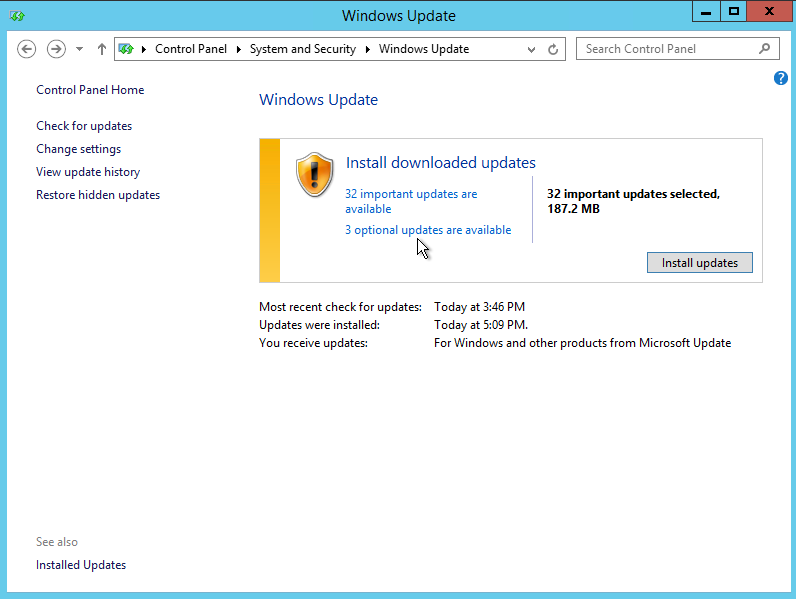Click the text Today at 3:46 PM
The height and width of the screenshot is (599, 796).
click(x=479, y=307)
